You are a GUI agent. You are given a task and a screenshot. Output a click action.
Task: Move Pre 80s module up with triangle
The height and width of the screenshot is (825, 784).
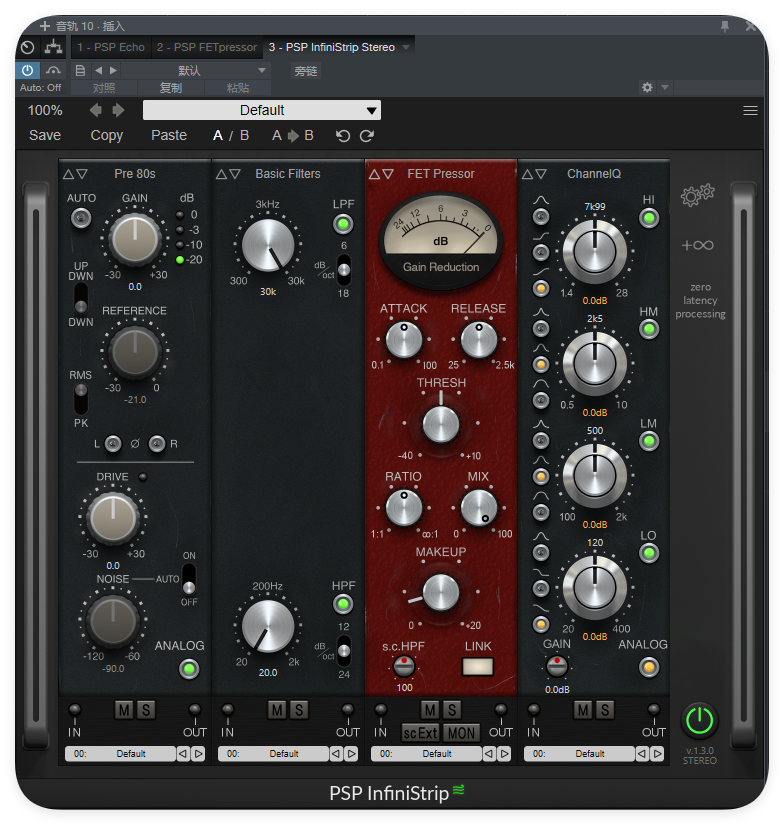68,174
